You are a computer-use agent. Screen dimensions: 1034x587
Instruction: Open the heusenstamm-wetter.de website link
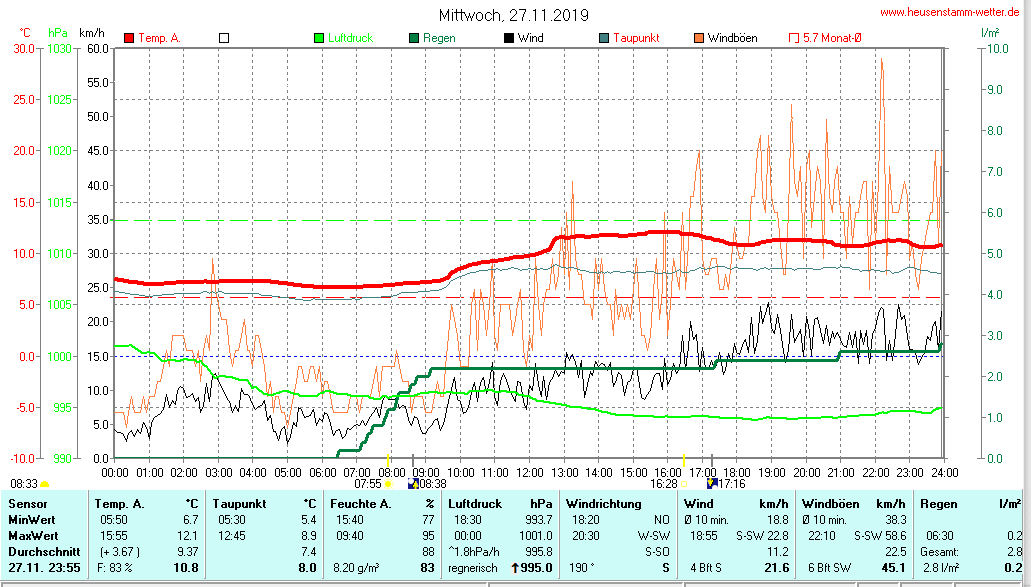951,13
